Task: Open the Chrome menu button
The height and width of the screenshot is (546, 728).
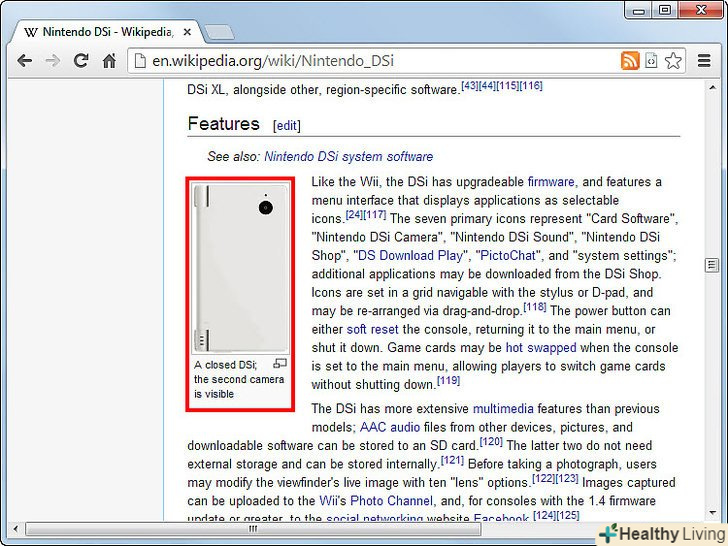Action: 704,61
